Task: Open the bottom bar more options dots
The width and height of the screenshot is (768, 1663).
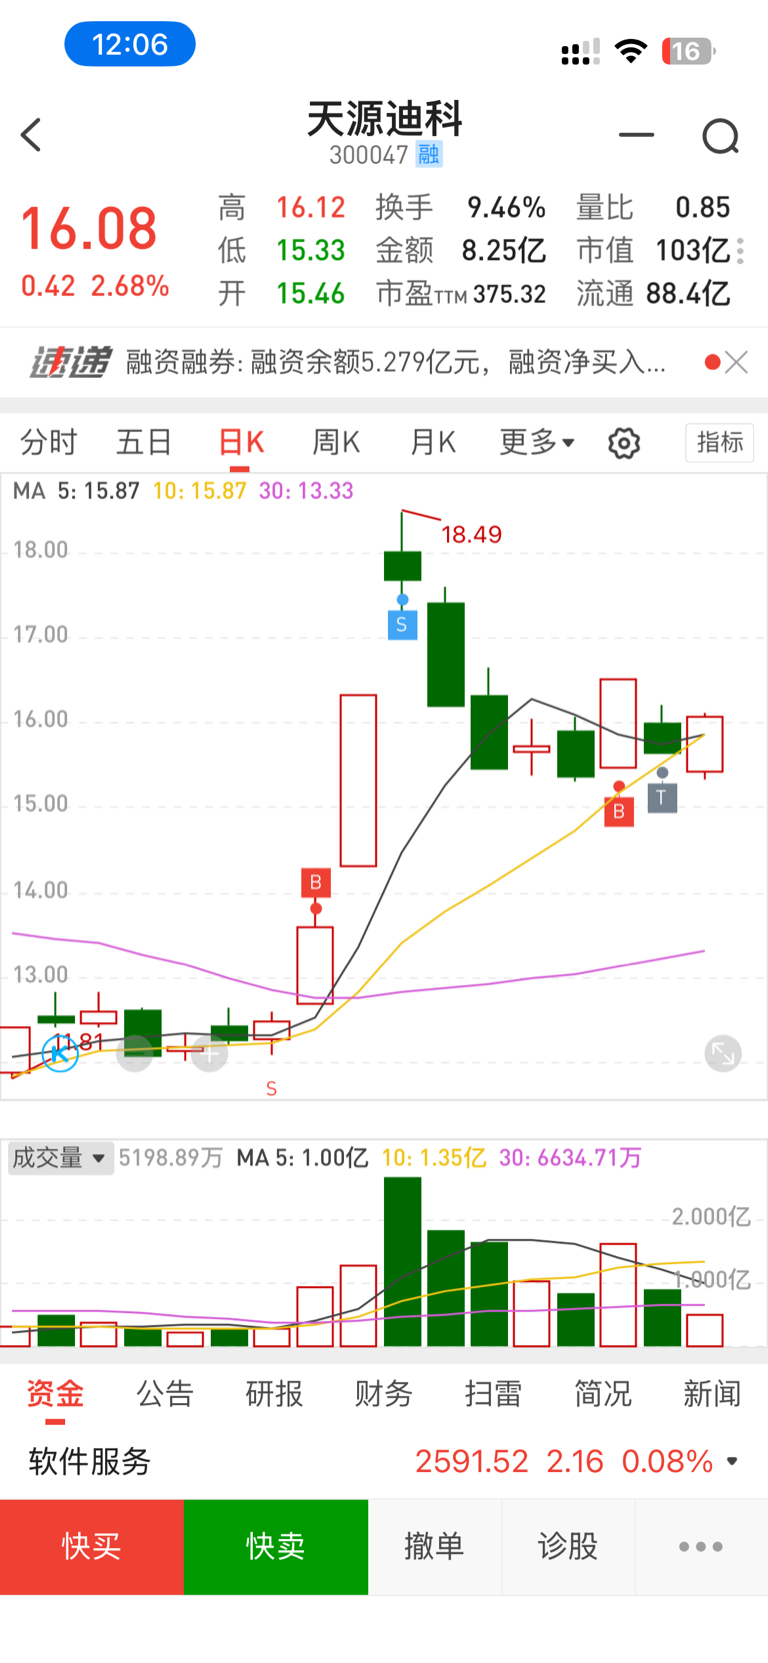Action: [x=701, y=1547]
